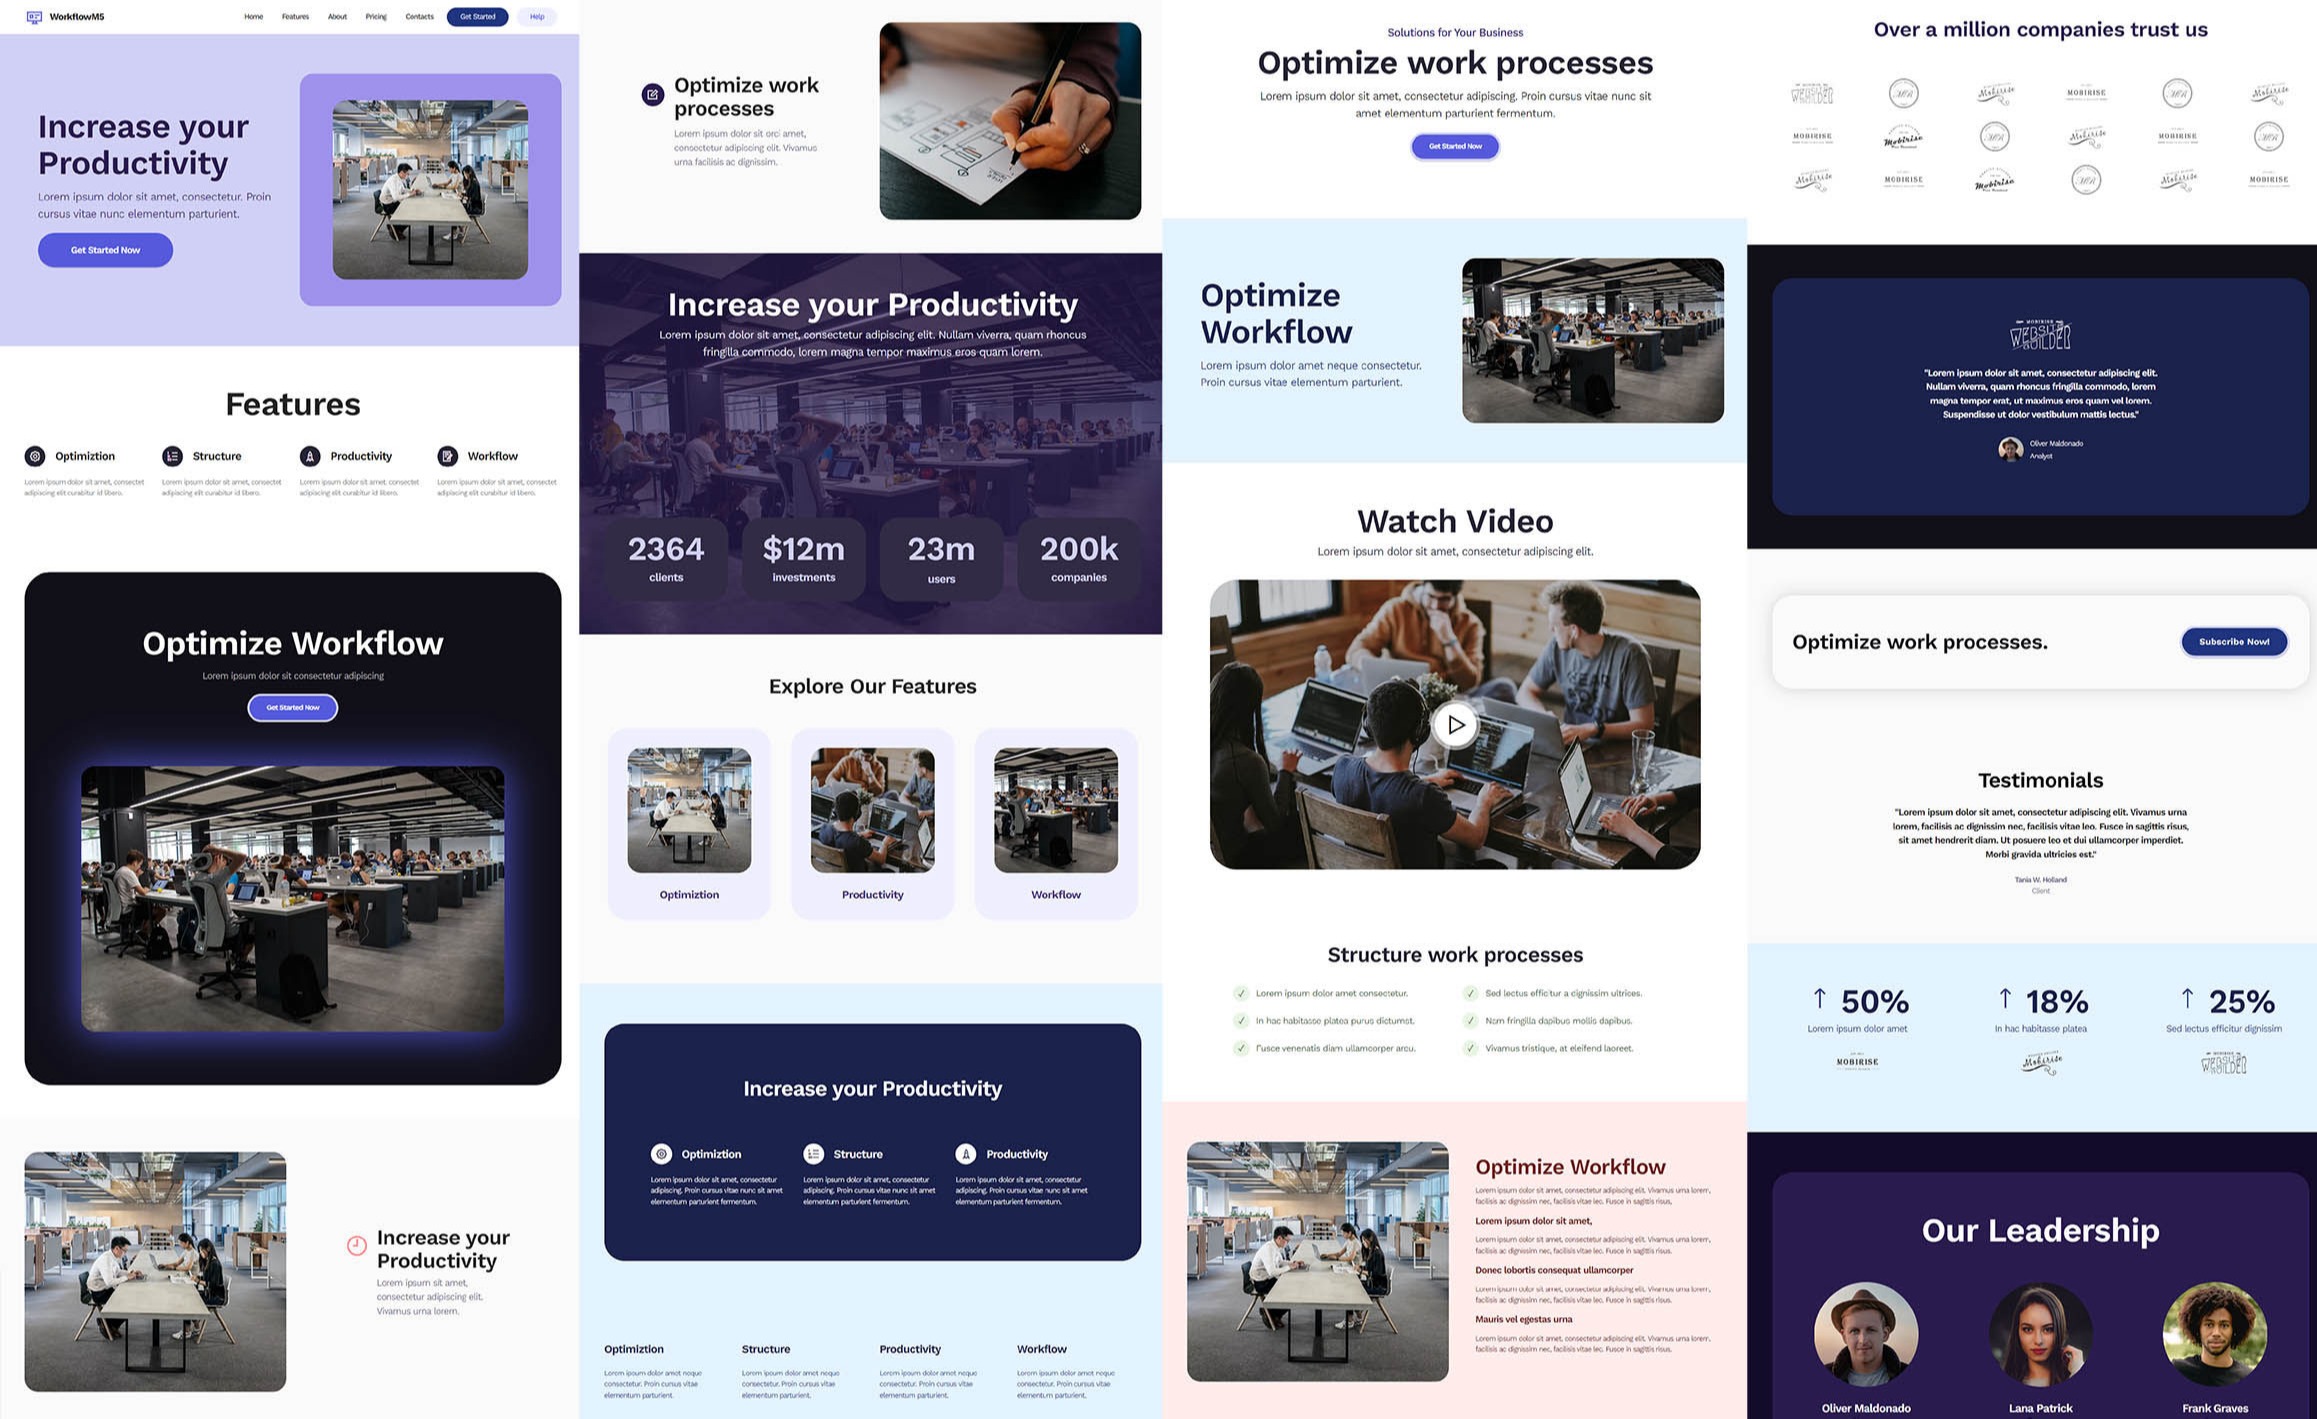Click the Optimization icon in dark section
The height and width of the screenshot is (1419, 2317).
click(660, 1152)
